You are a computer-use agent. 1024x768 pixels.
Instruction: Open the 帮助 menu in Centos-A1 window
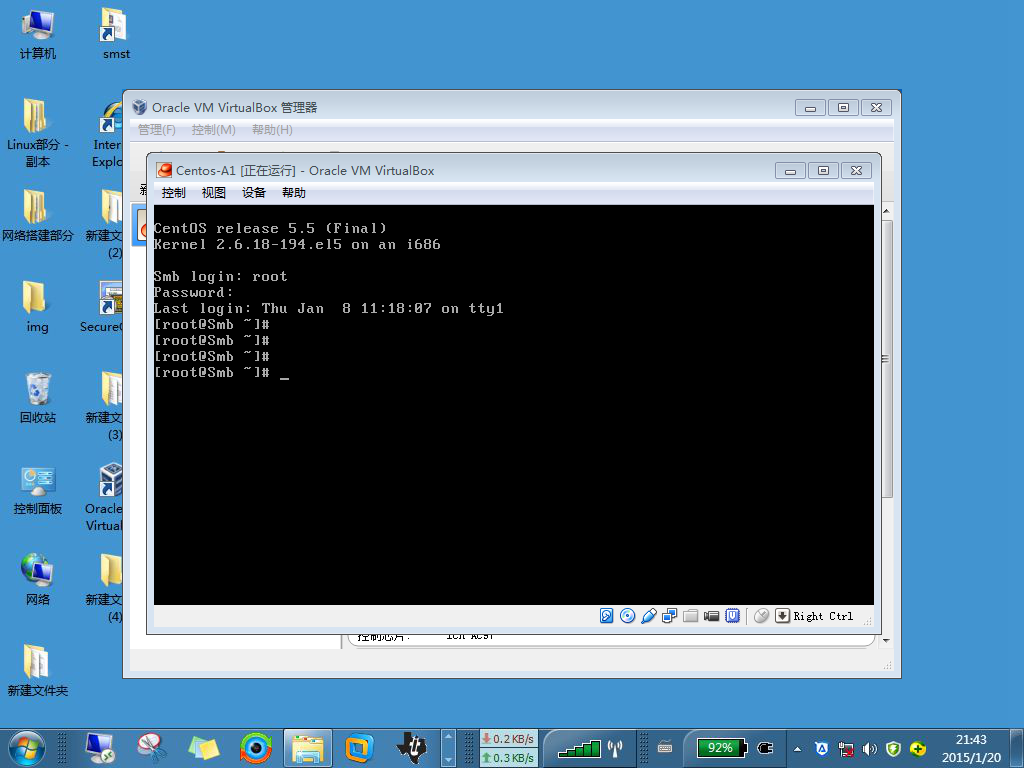point(293,193)
